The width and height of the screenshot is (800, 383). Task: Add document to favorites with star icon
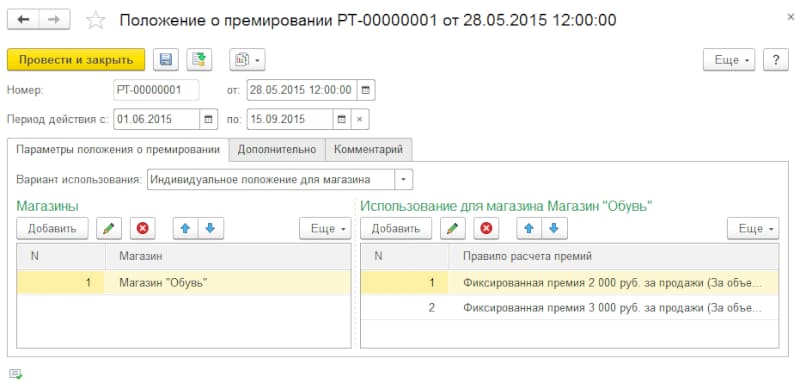(95, 20)
